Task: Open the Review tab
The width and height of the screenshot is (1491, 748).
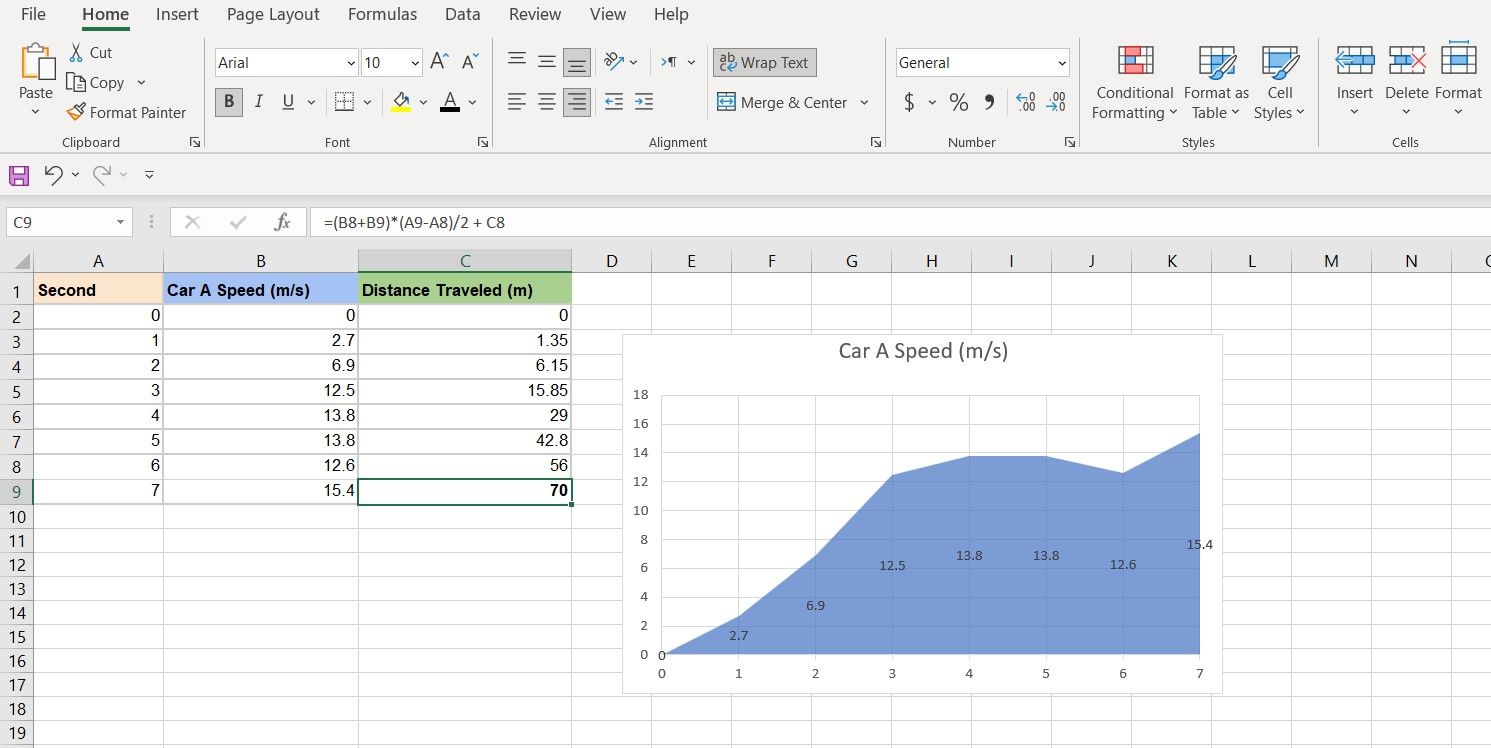Action: (534, 14)
